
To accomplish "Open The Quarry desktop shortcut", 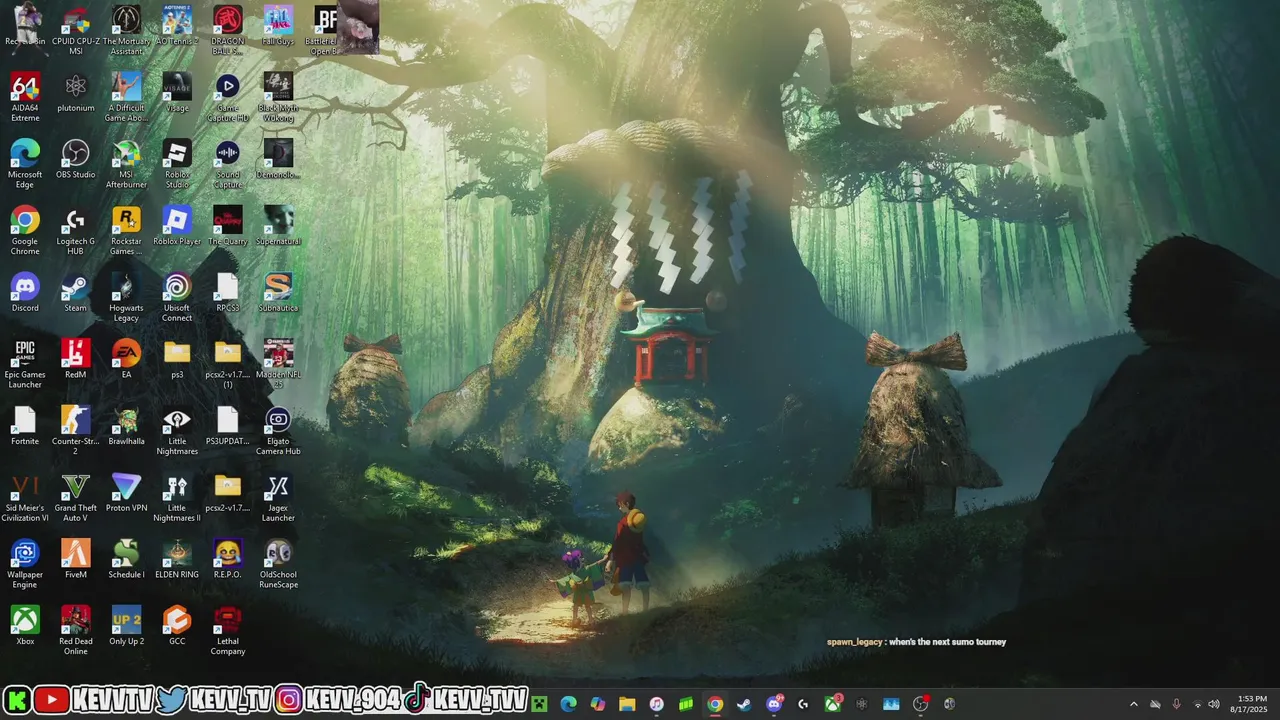I will click(228, 226).
